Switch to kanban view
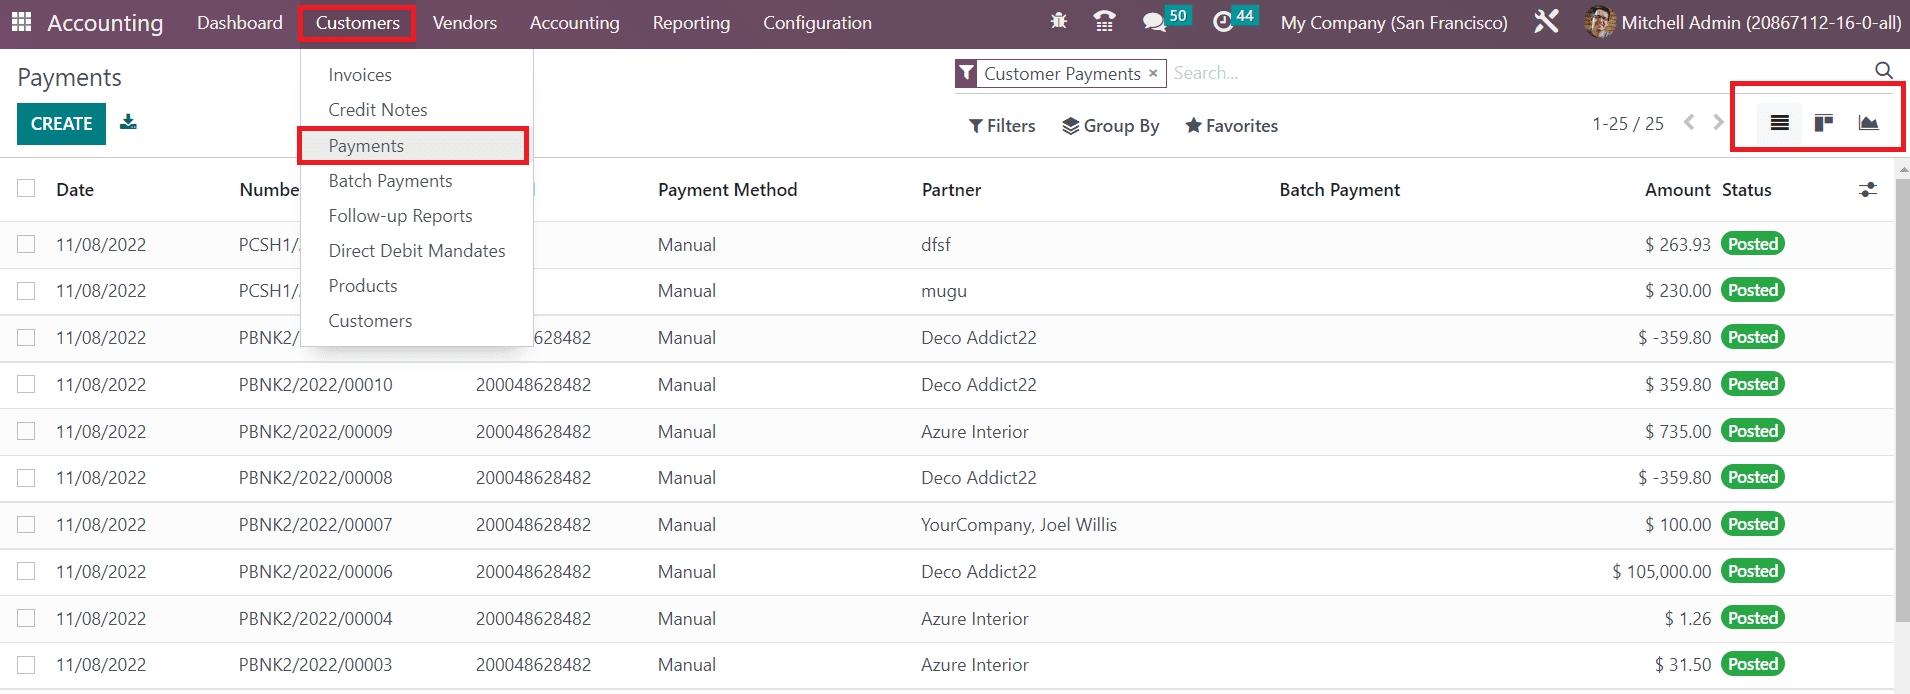Screen dimensions: 1910x694 [1823, 123]
